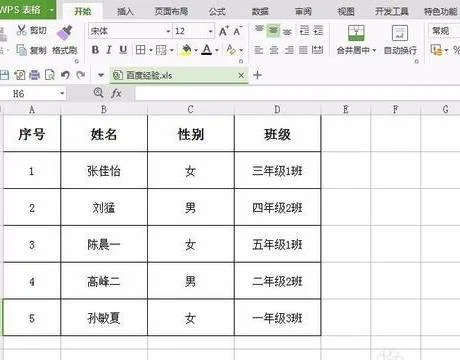Select the cell containing 五年级1班
This screenshot has width=460, height=360.
pyautogui.click(x=277, y=244)
